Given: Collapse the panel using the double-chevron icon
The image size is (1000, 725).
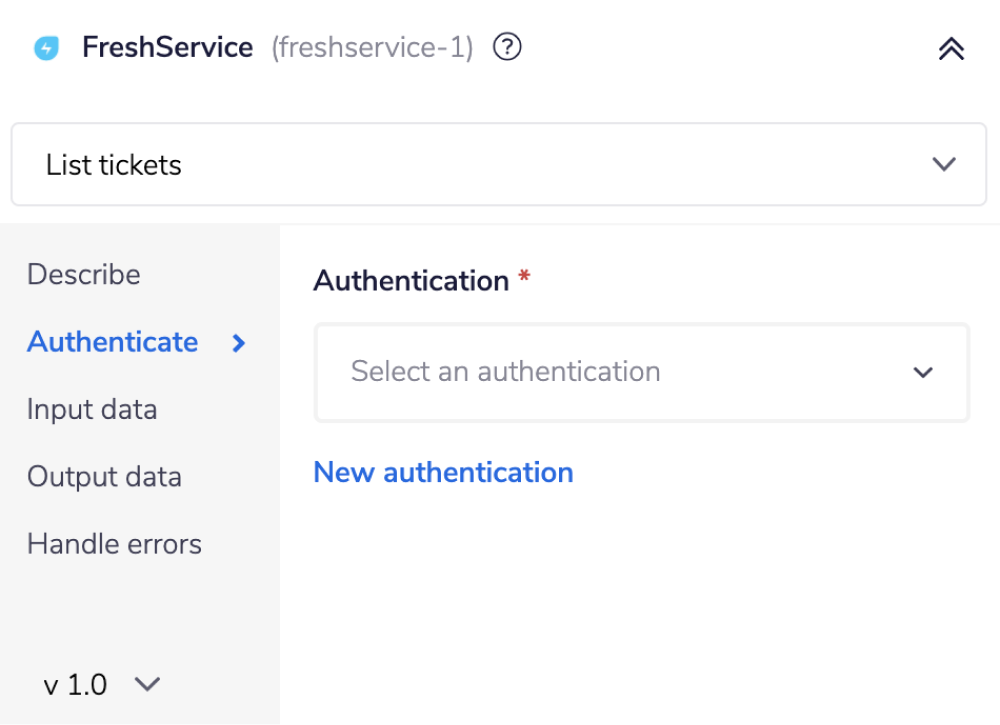Looking at the screenshot, I should coord(950,47).
